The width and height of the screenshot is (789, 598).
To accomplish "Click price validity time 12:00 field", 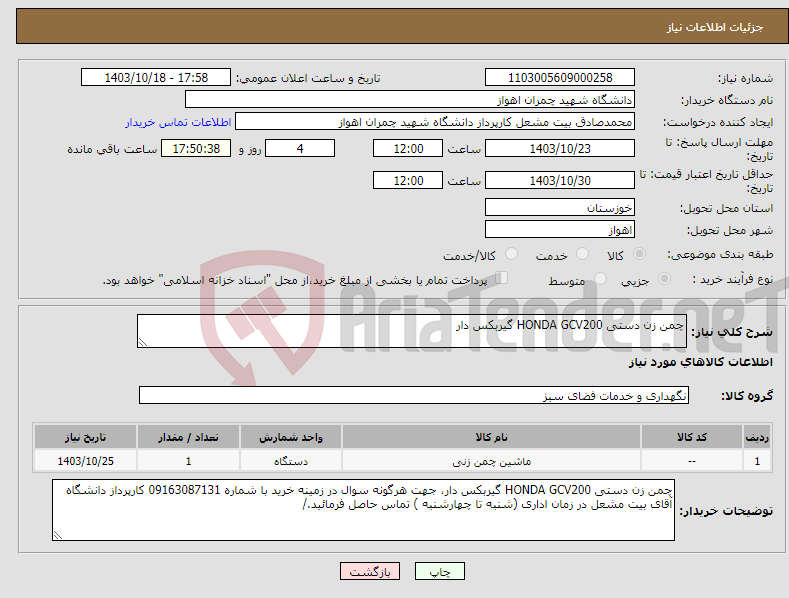I will [408, 180].
